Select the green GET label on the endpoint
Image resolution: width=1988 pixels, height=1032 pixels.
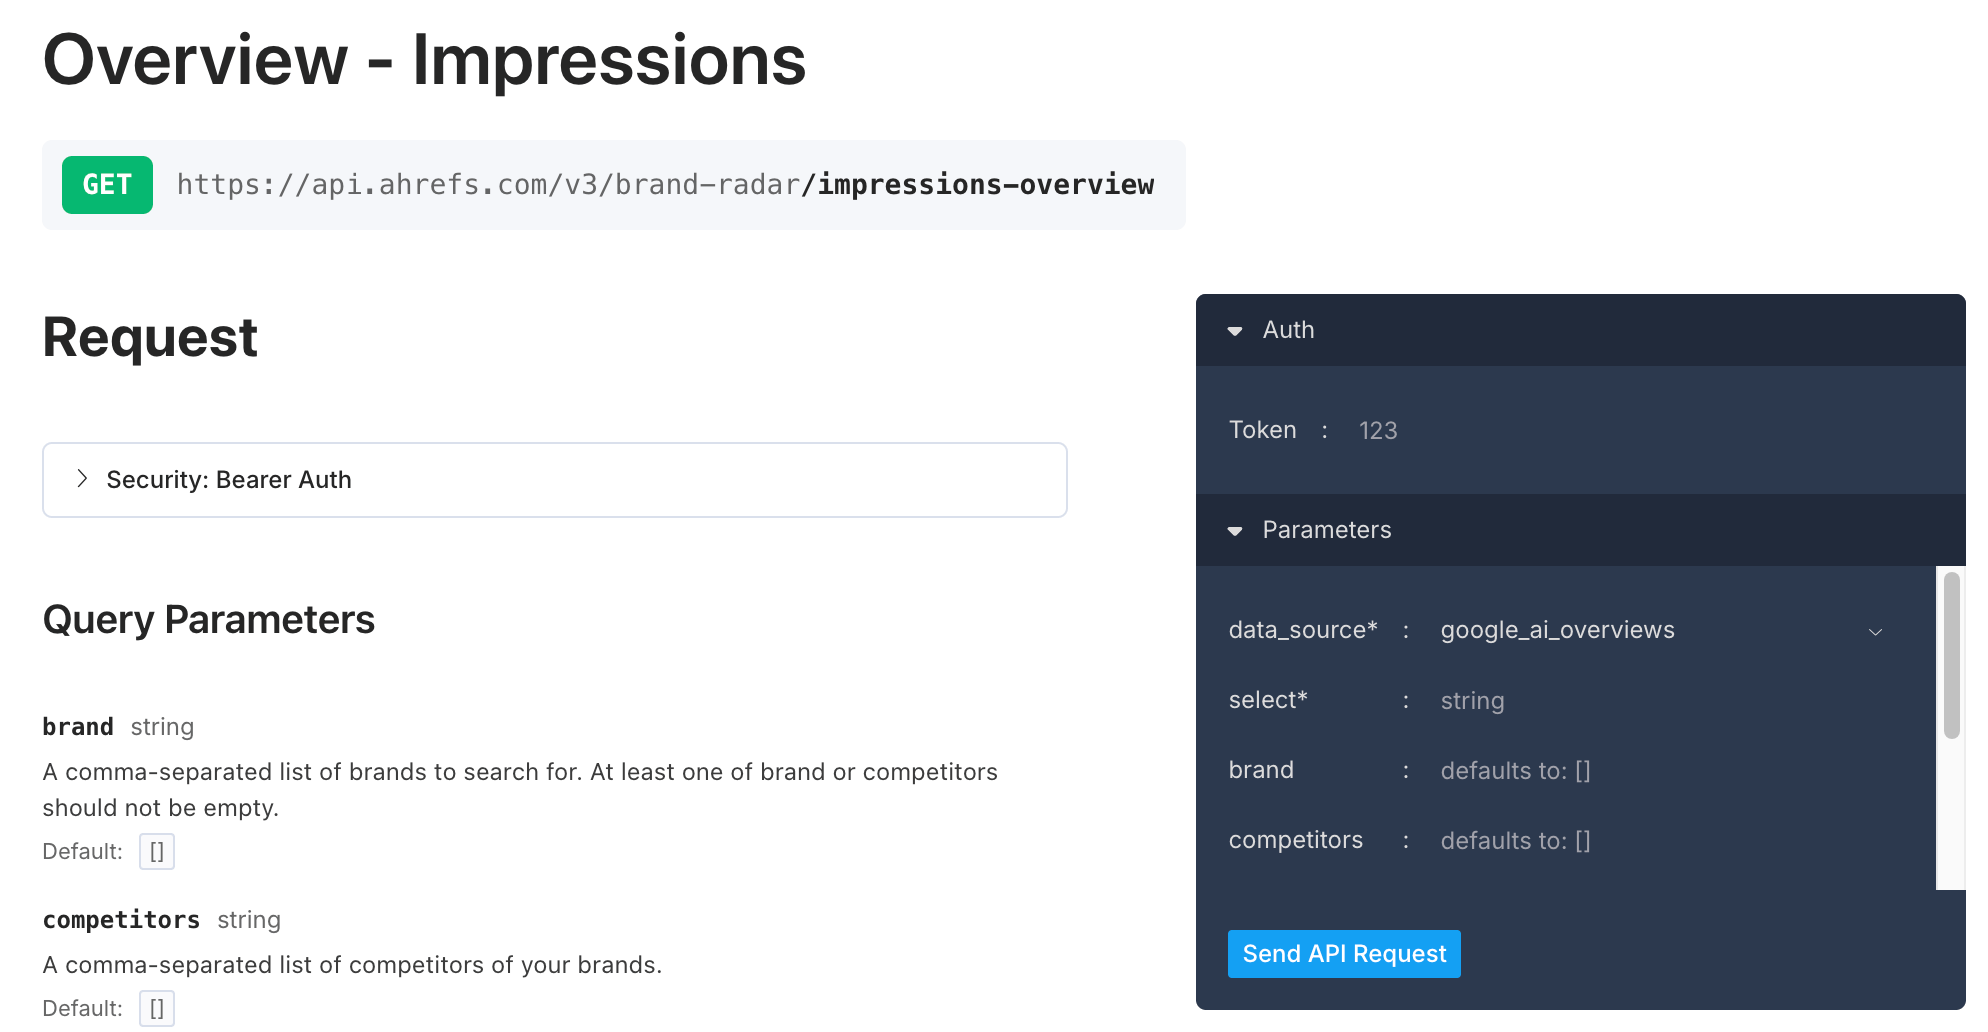(107, 185)
